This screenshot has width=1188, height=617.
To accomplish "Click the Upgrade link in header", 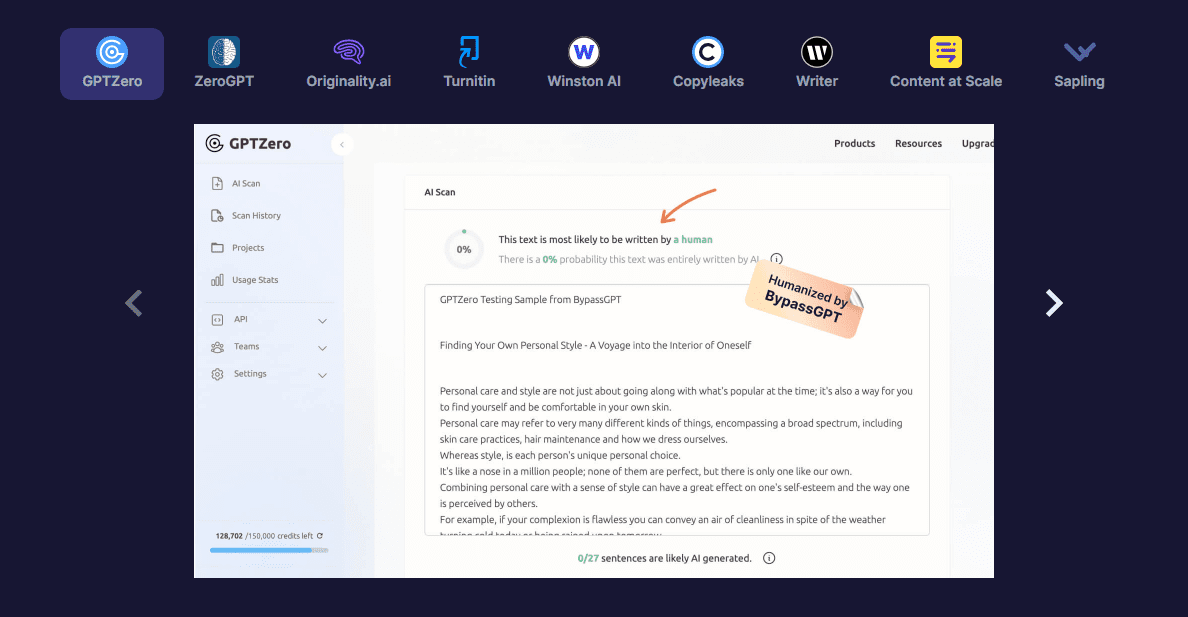I will point(977,143).
